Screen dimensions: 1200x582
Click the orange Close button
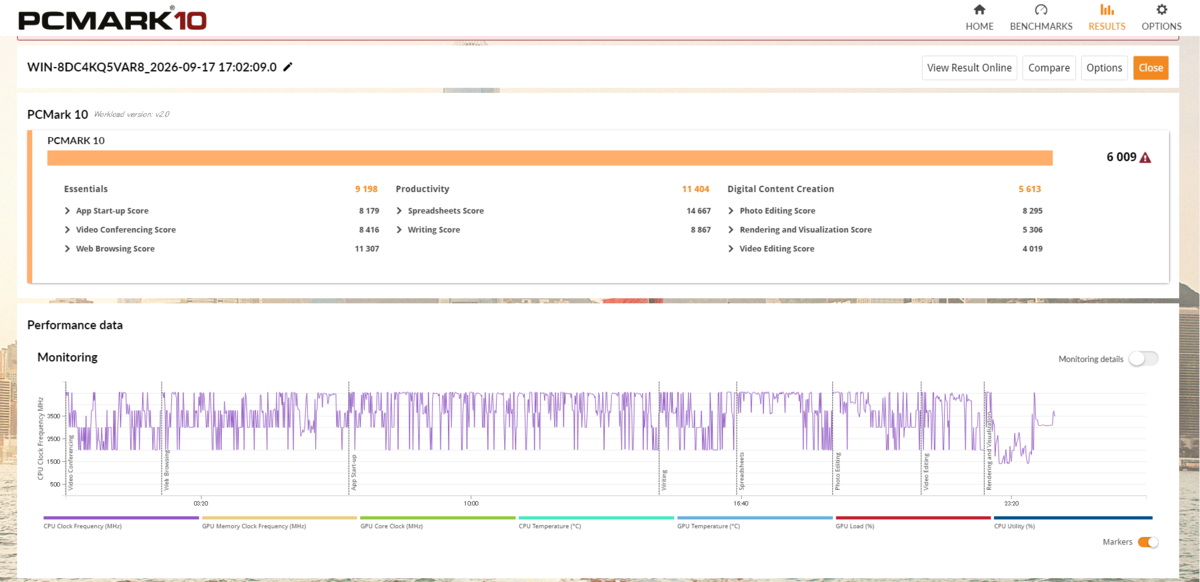1150,68
